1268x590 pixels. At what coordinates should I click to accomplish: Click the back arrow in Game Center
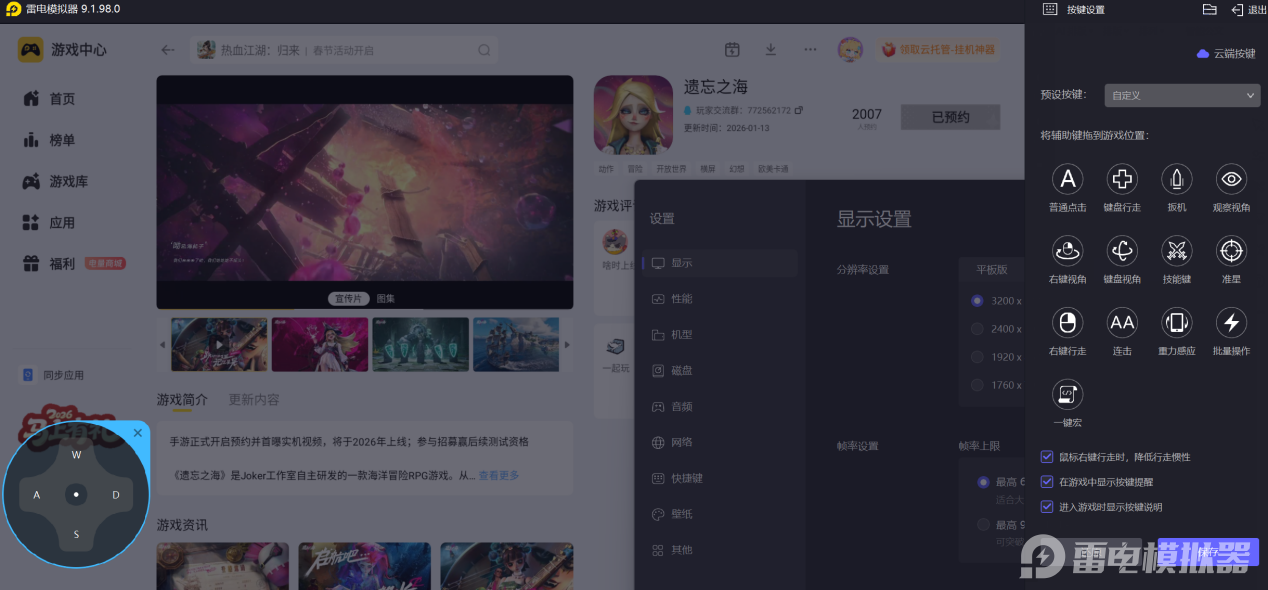[168, 50]
